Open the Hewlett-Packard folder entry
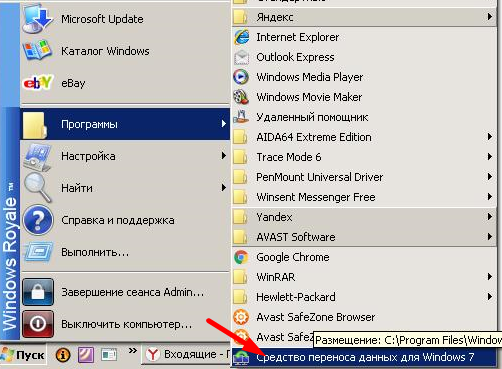 coord(364,297)
